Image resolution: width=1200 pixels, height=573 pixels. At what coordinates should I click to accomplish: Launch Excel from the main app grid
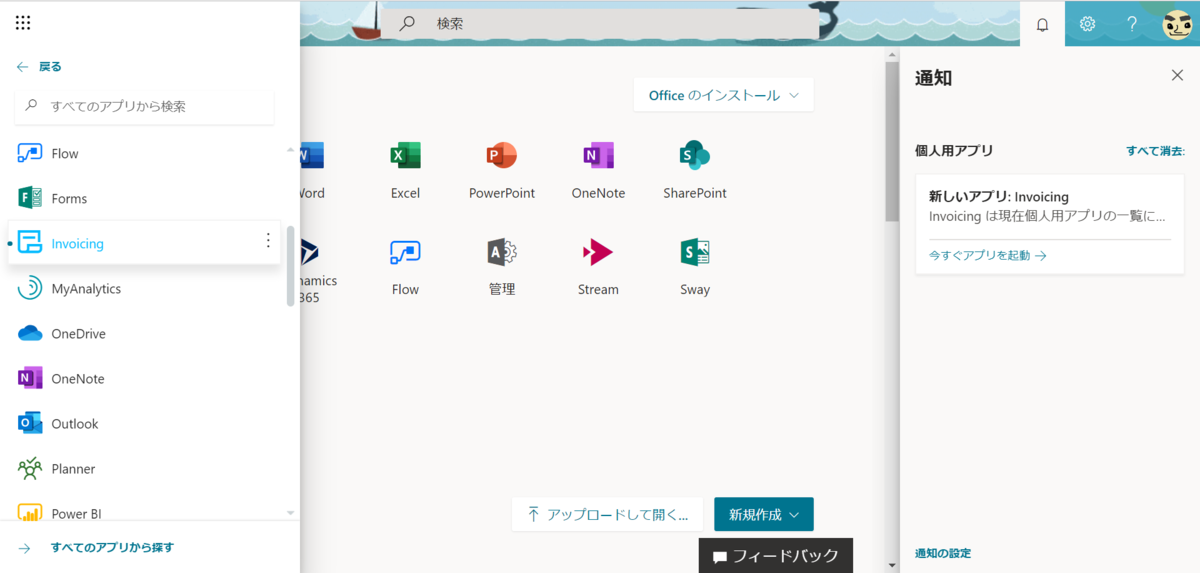[x=405, y=170]
